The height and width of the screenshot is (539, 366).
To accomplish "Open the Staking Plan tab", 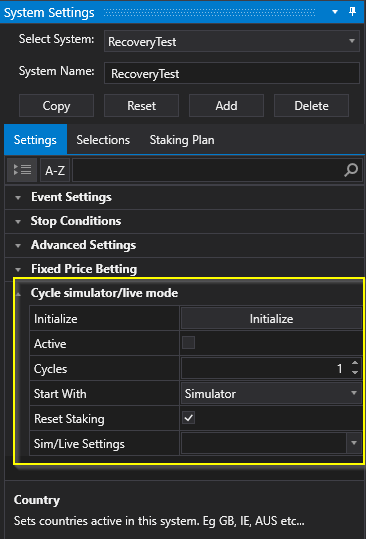I will (182, 140).
